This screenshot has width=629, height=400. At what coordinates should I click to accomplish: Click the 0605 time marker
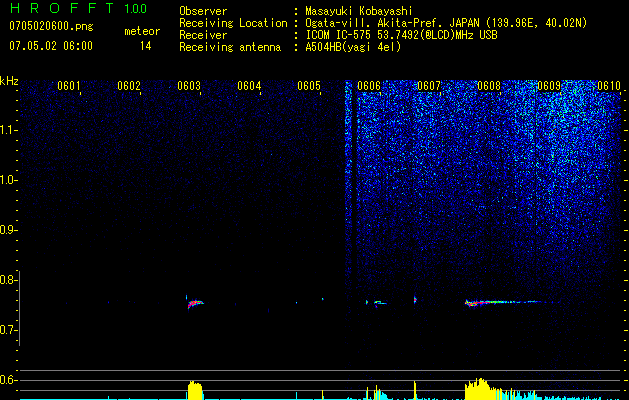(309, 86)
